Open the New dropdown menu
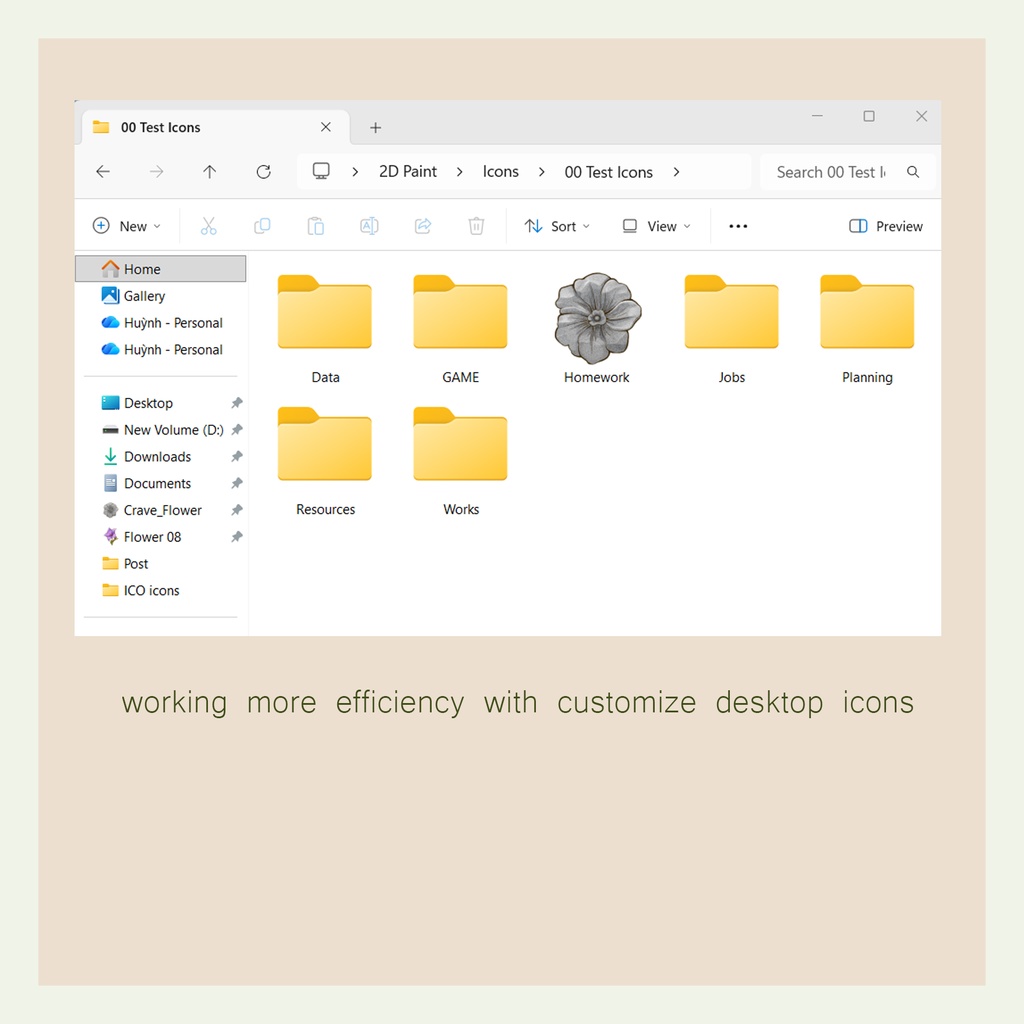Screen dimensions: 1024x1024 [127, 226]
